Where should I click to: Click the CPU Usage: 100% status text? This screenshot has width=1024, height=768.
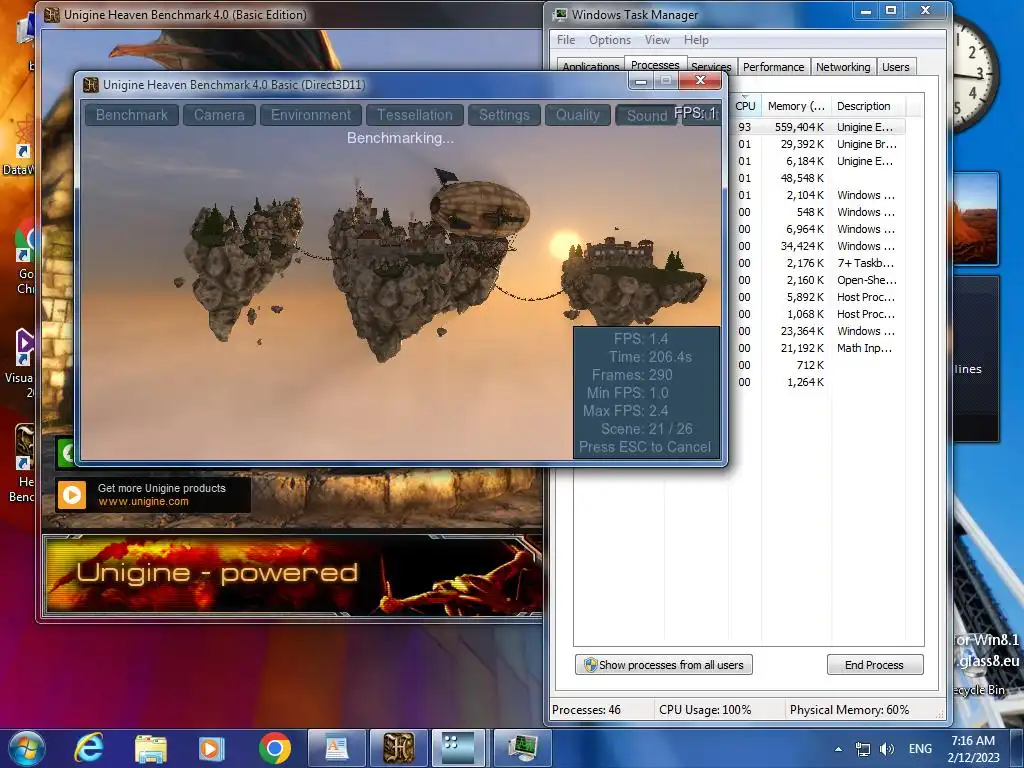705,710
